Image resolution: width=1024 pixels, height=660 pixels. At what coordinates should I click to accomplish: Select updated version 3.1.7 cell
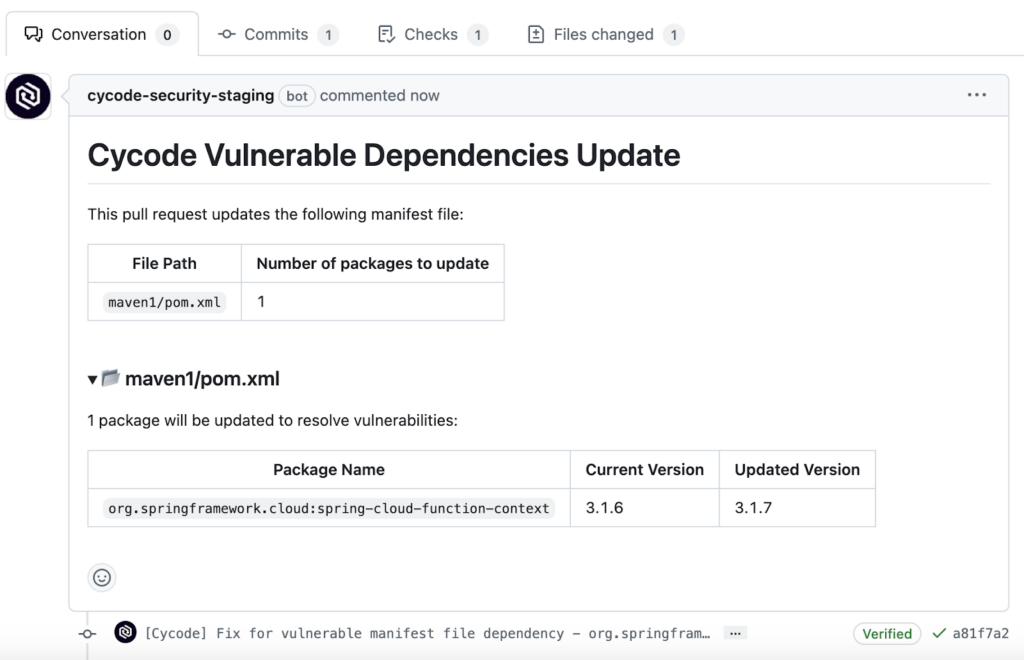797,508
